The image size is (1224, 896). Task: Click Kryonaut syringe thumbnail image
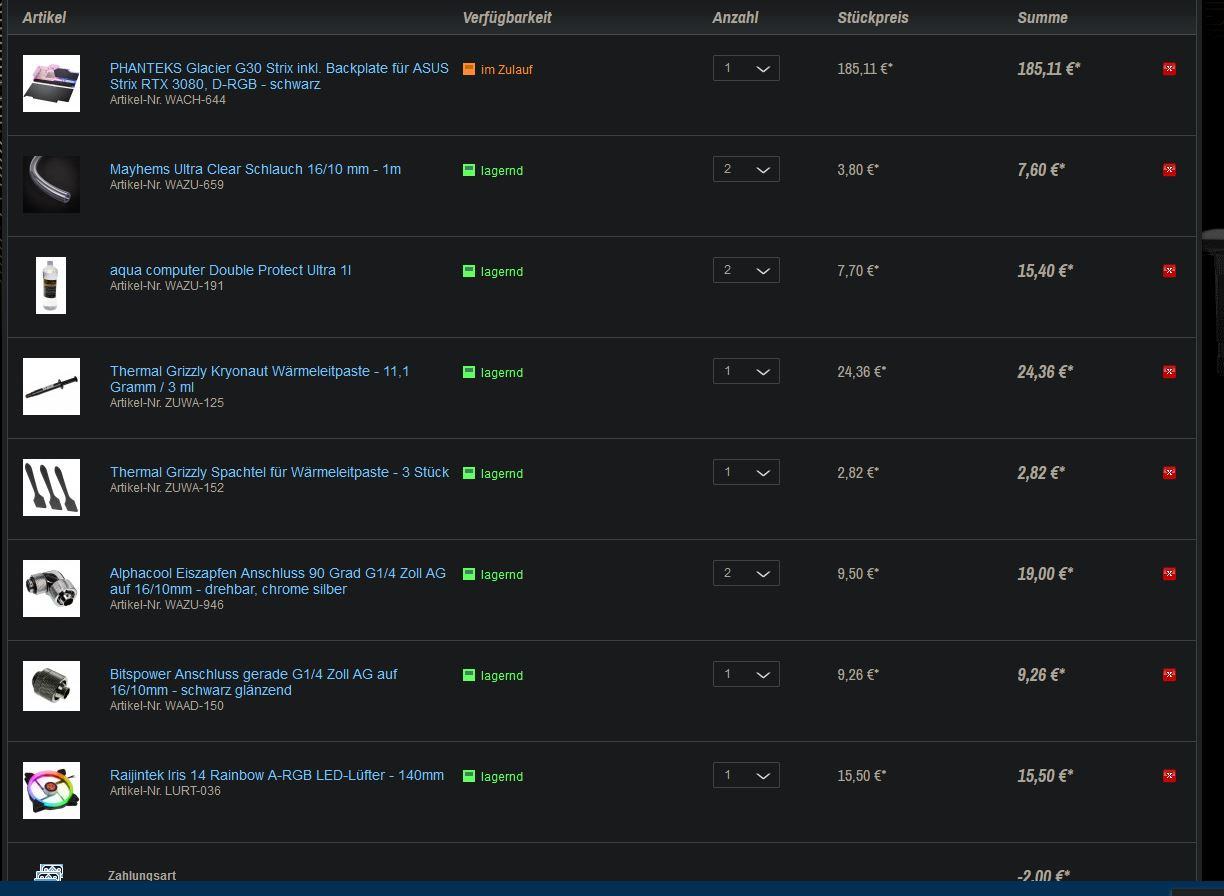(51, 386)
